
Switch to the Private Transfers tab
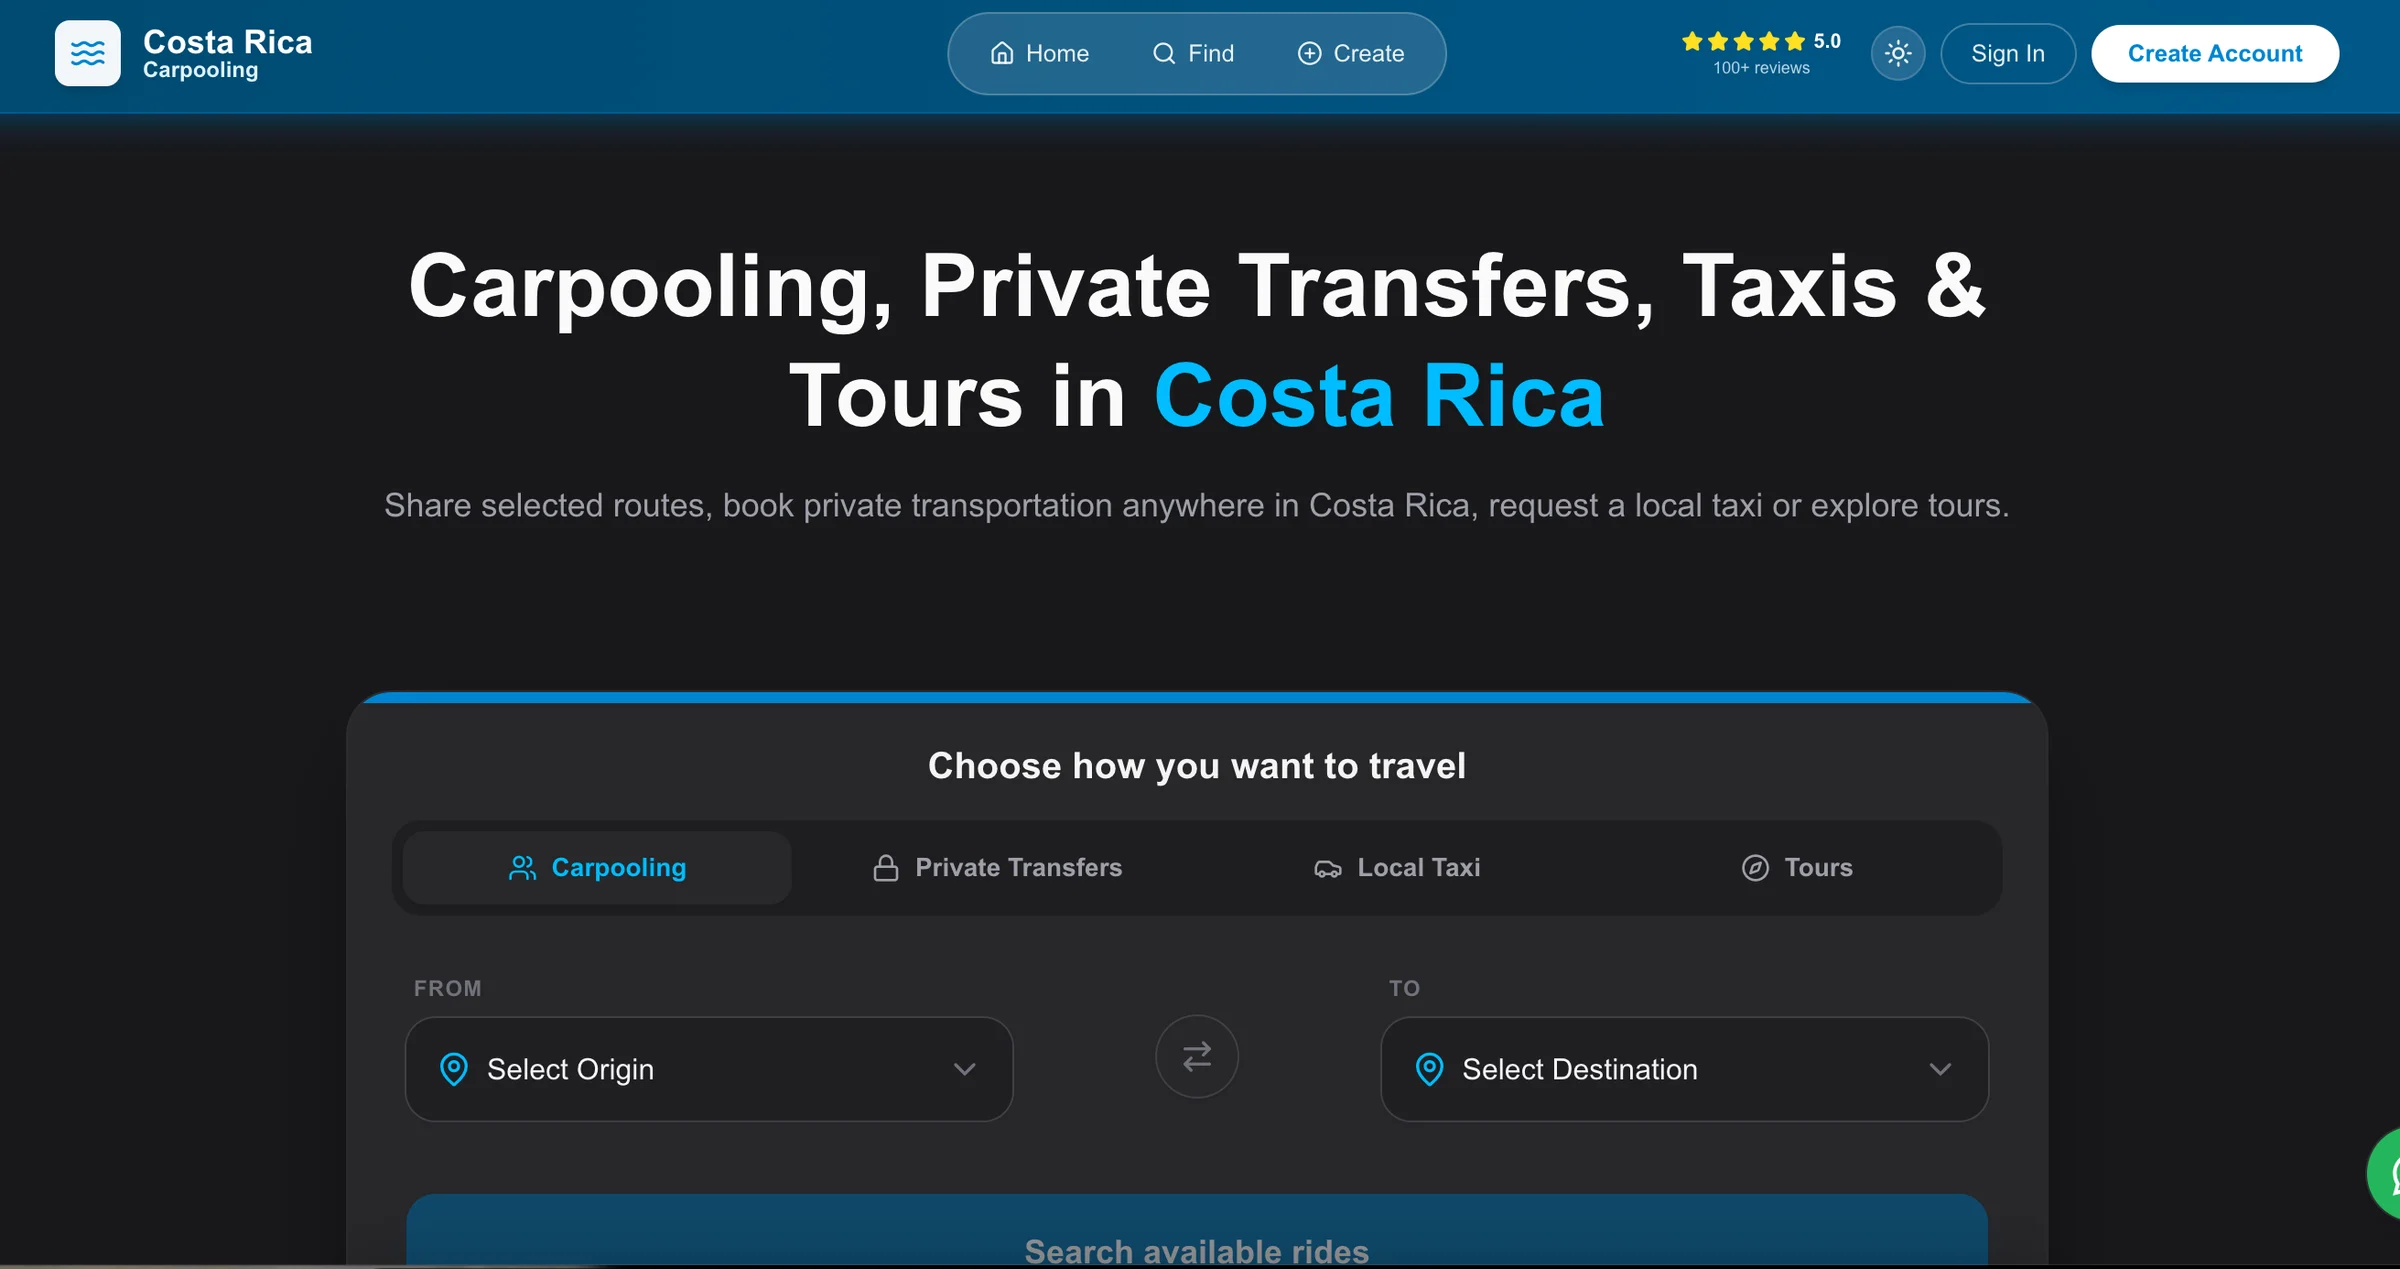point(997,867)
